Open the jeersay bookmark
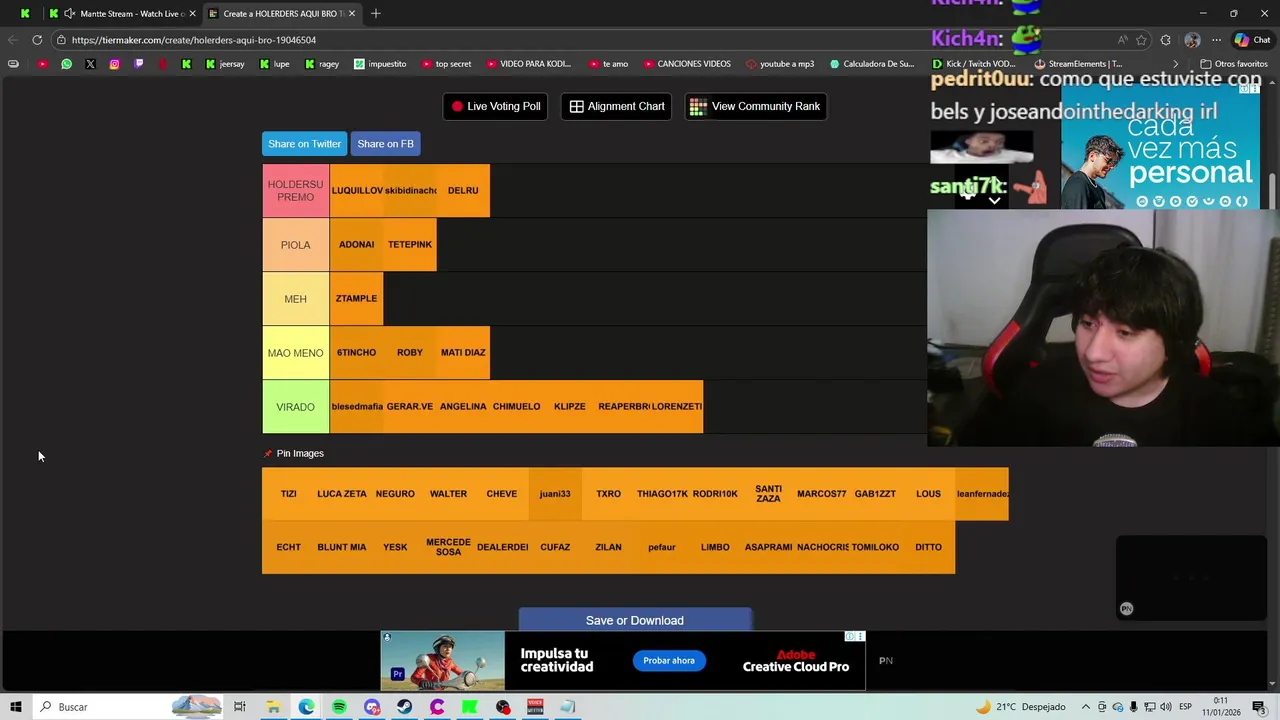 pyautogui.click(x=225, y=64)
